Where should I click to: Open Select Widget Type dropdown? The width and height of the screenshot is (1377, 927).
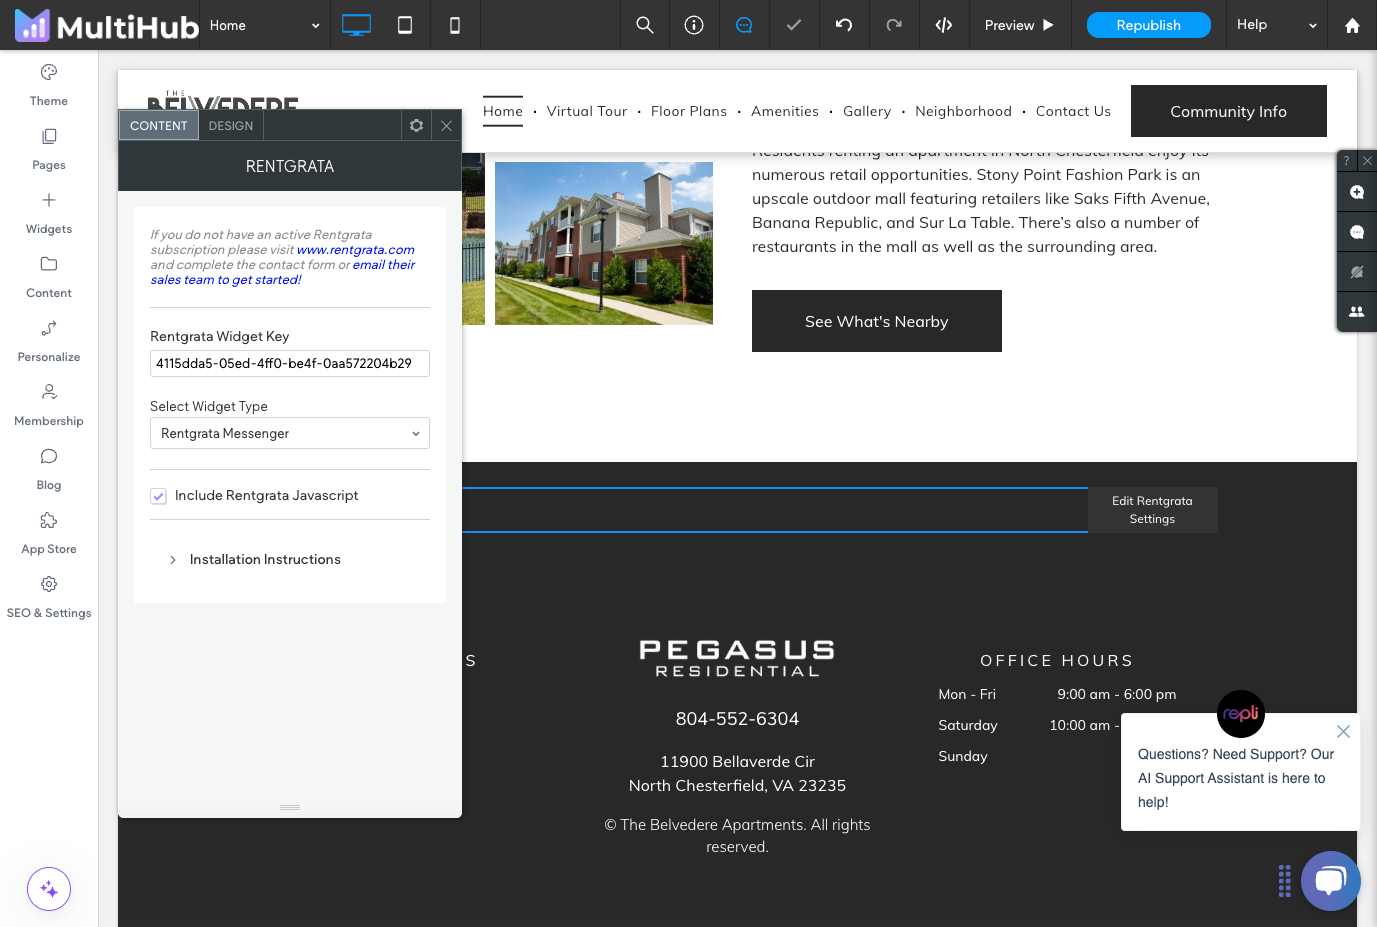click(290, 433)
